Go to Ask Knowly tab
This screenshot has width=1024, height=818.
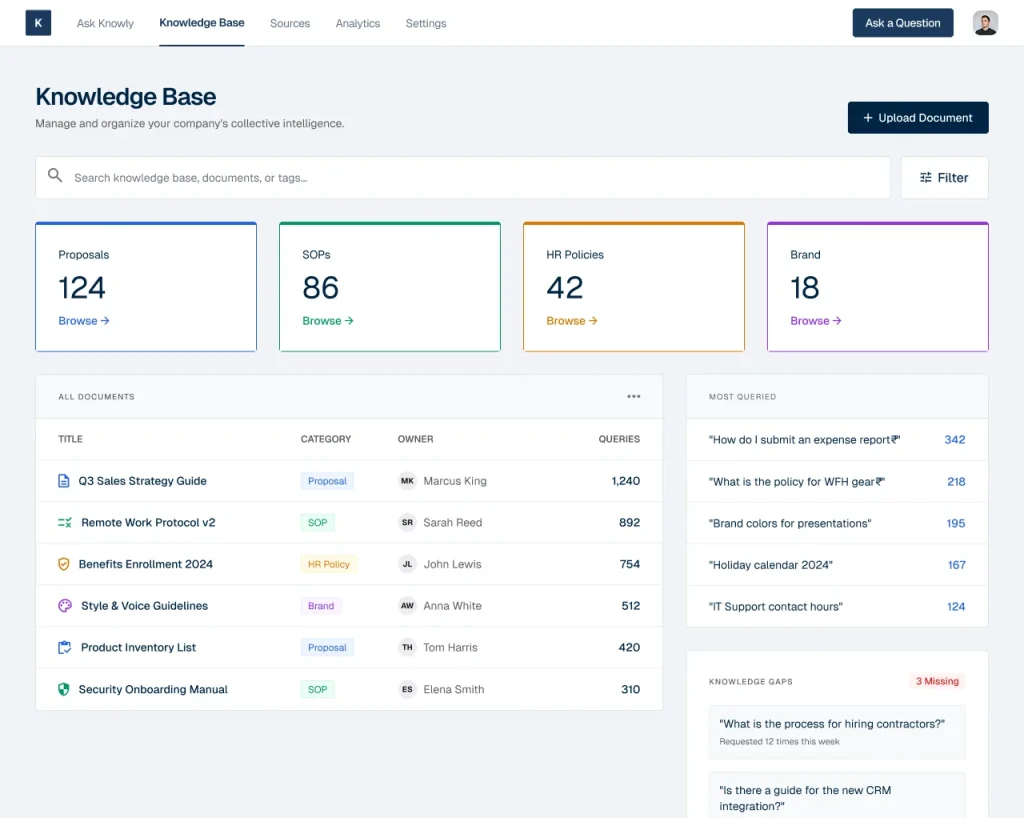[105, 24]
